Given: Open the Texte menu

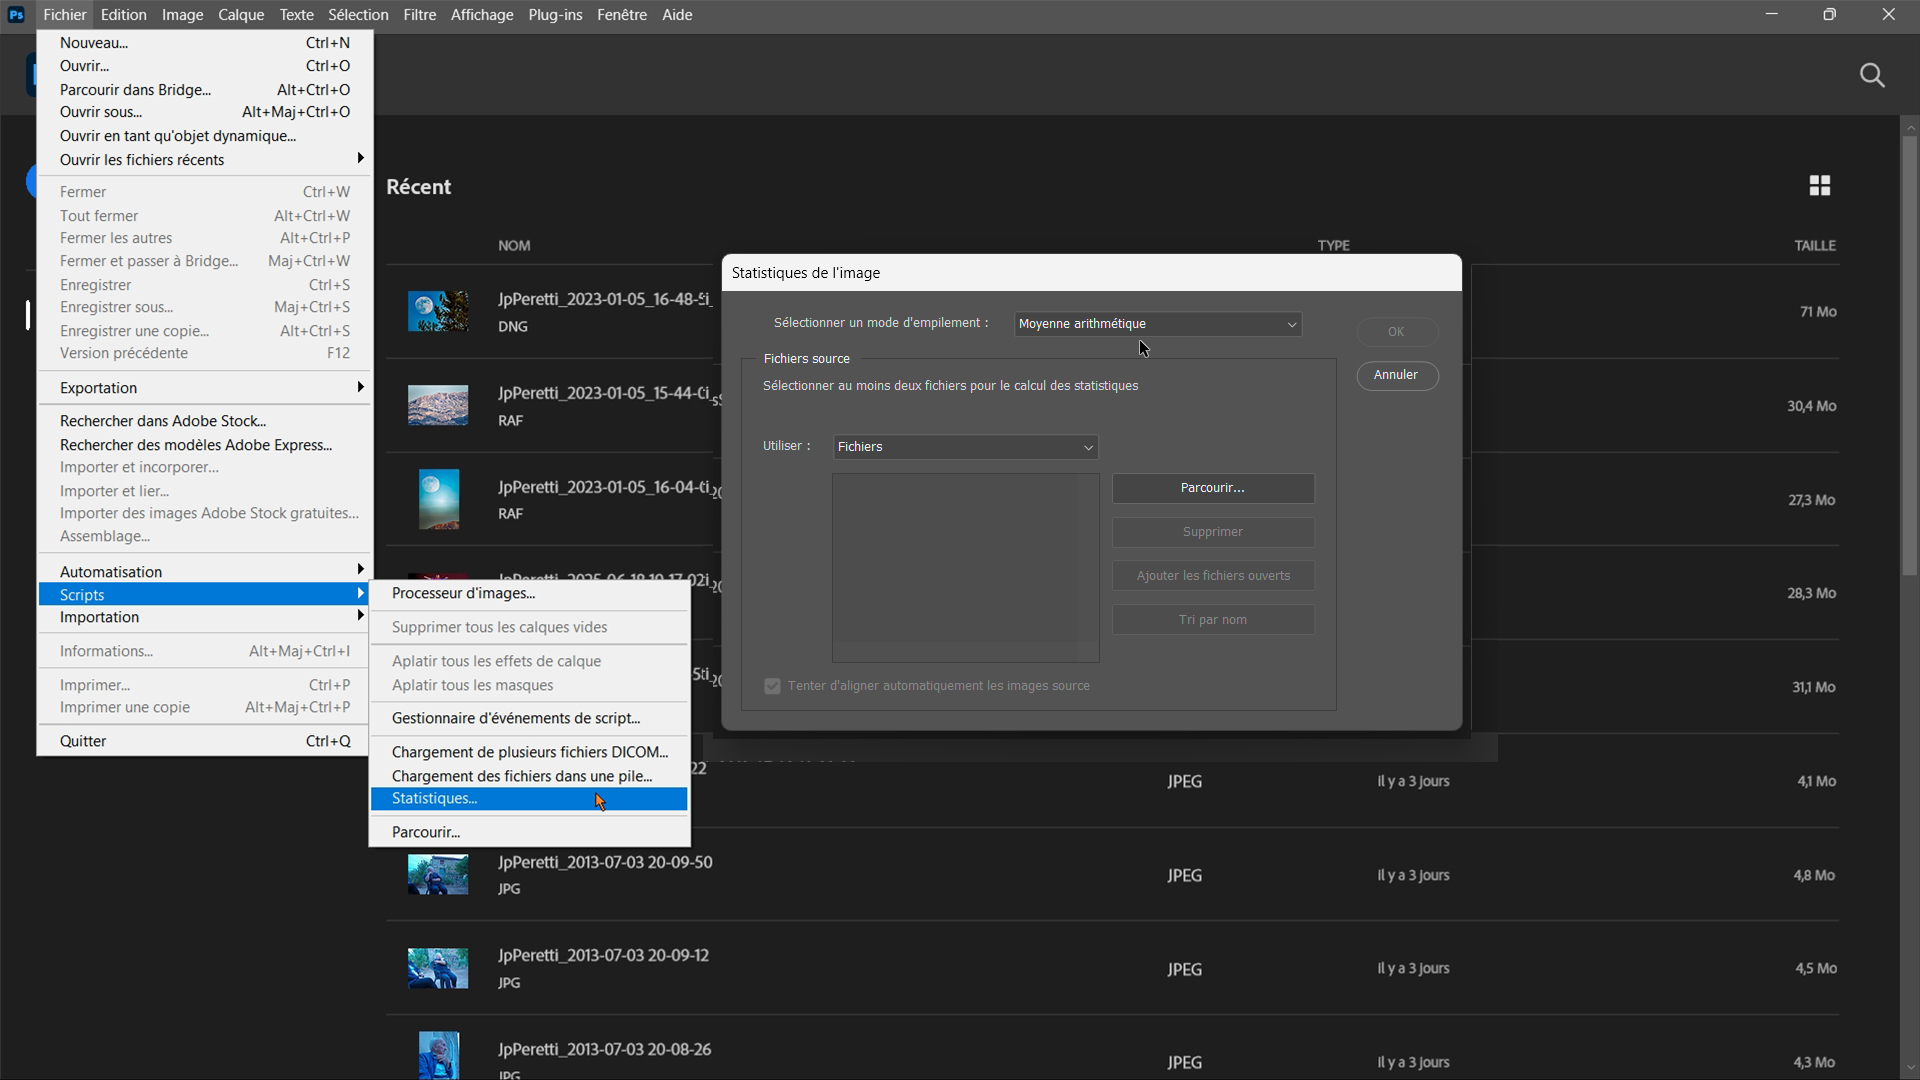Looking at the screenshot, I should 296,15.
